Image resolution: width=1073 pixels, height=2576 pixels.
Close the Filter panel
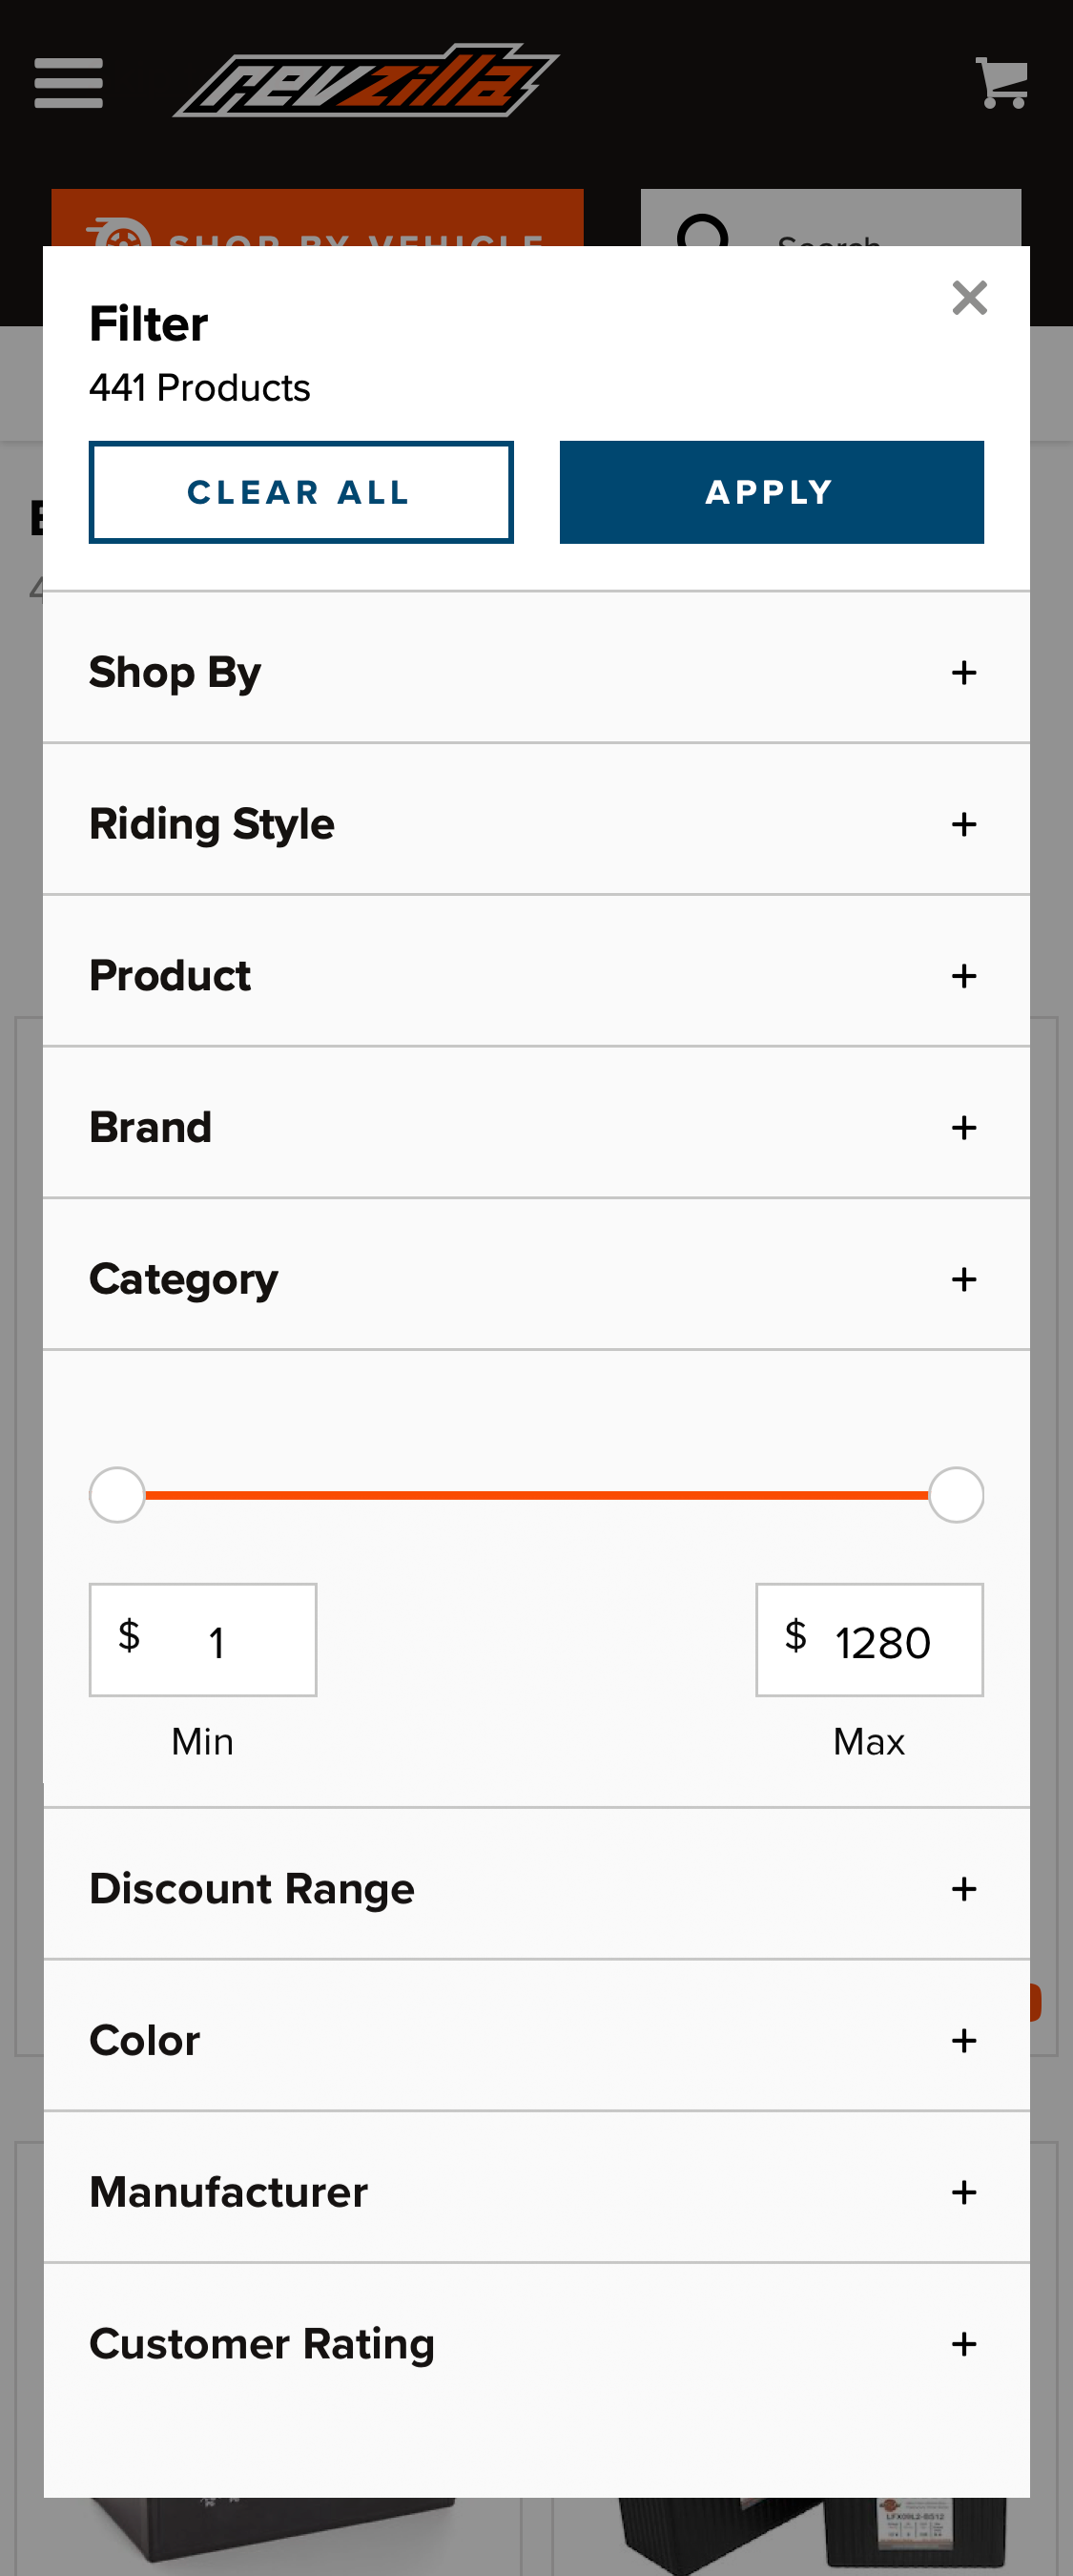click(x=969, y=297)
